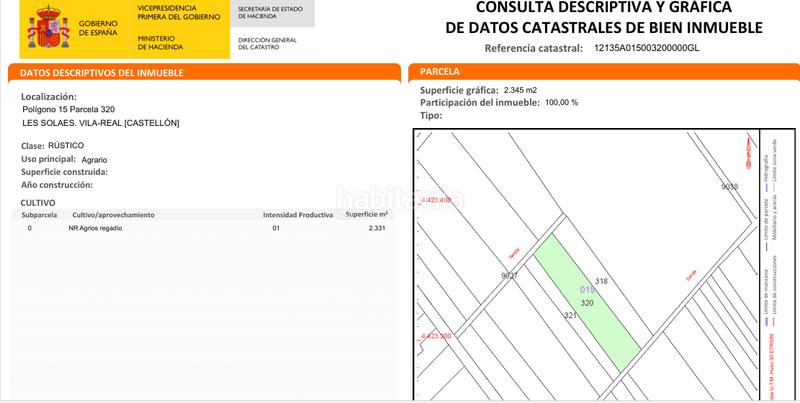Click the 'Tipo:' label
The image size is (800, 403).
(x=431, y=115)
